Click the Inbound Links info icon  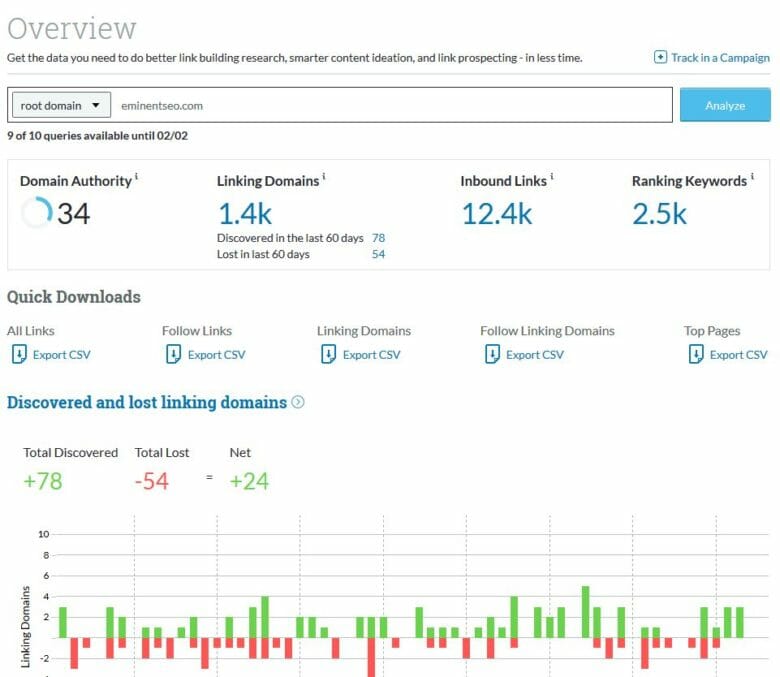click(552, 178)
